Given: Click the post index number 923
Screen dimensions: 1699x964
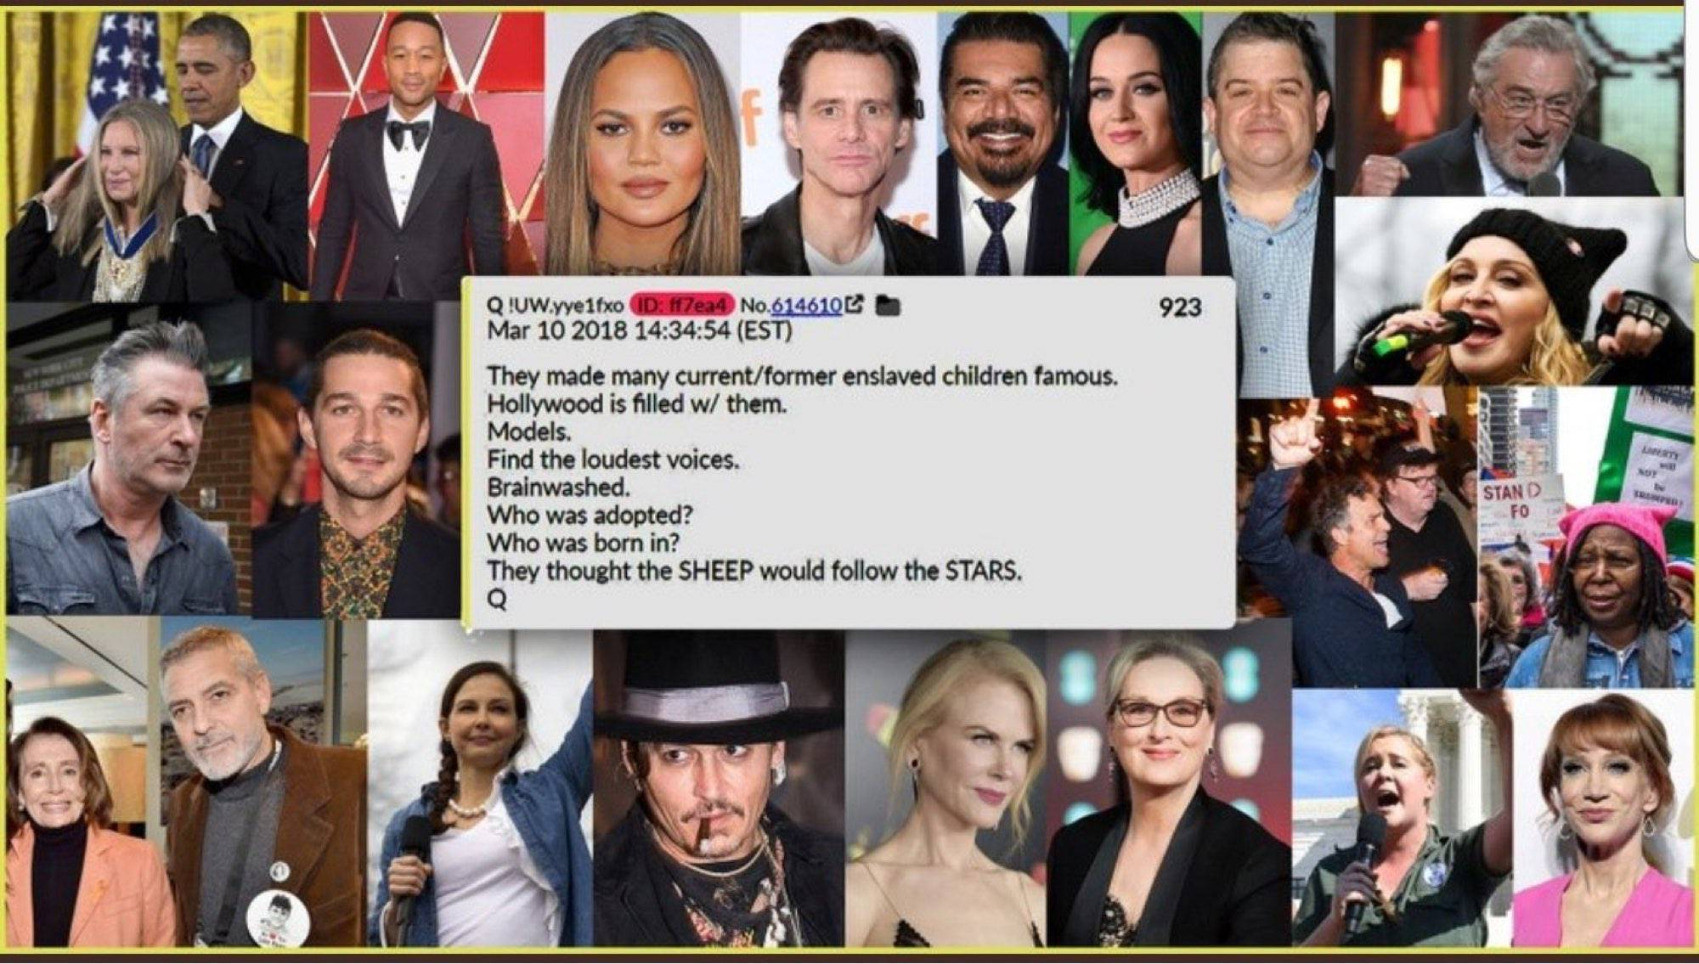Looking at the screenshot, I should (1180, 307).
